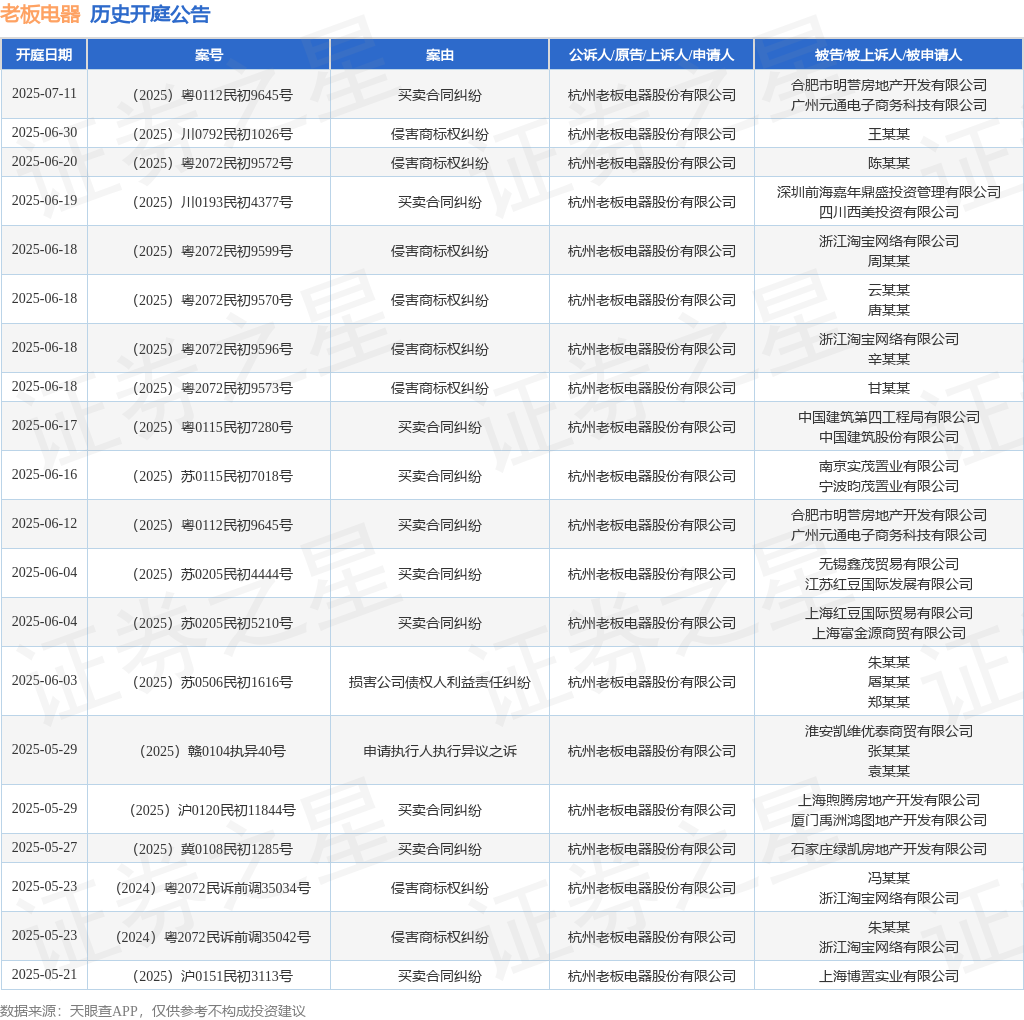Image resolution: width=1024 pixels, height=1020 pixels.
Task: Click defendant 辛某某
Action: (889, 359)
